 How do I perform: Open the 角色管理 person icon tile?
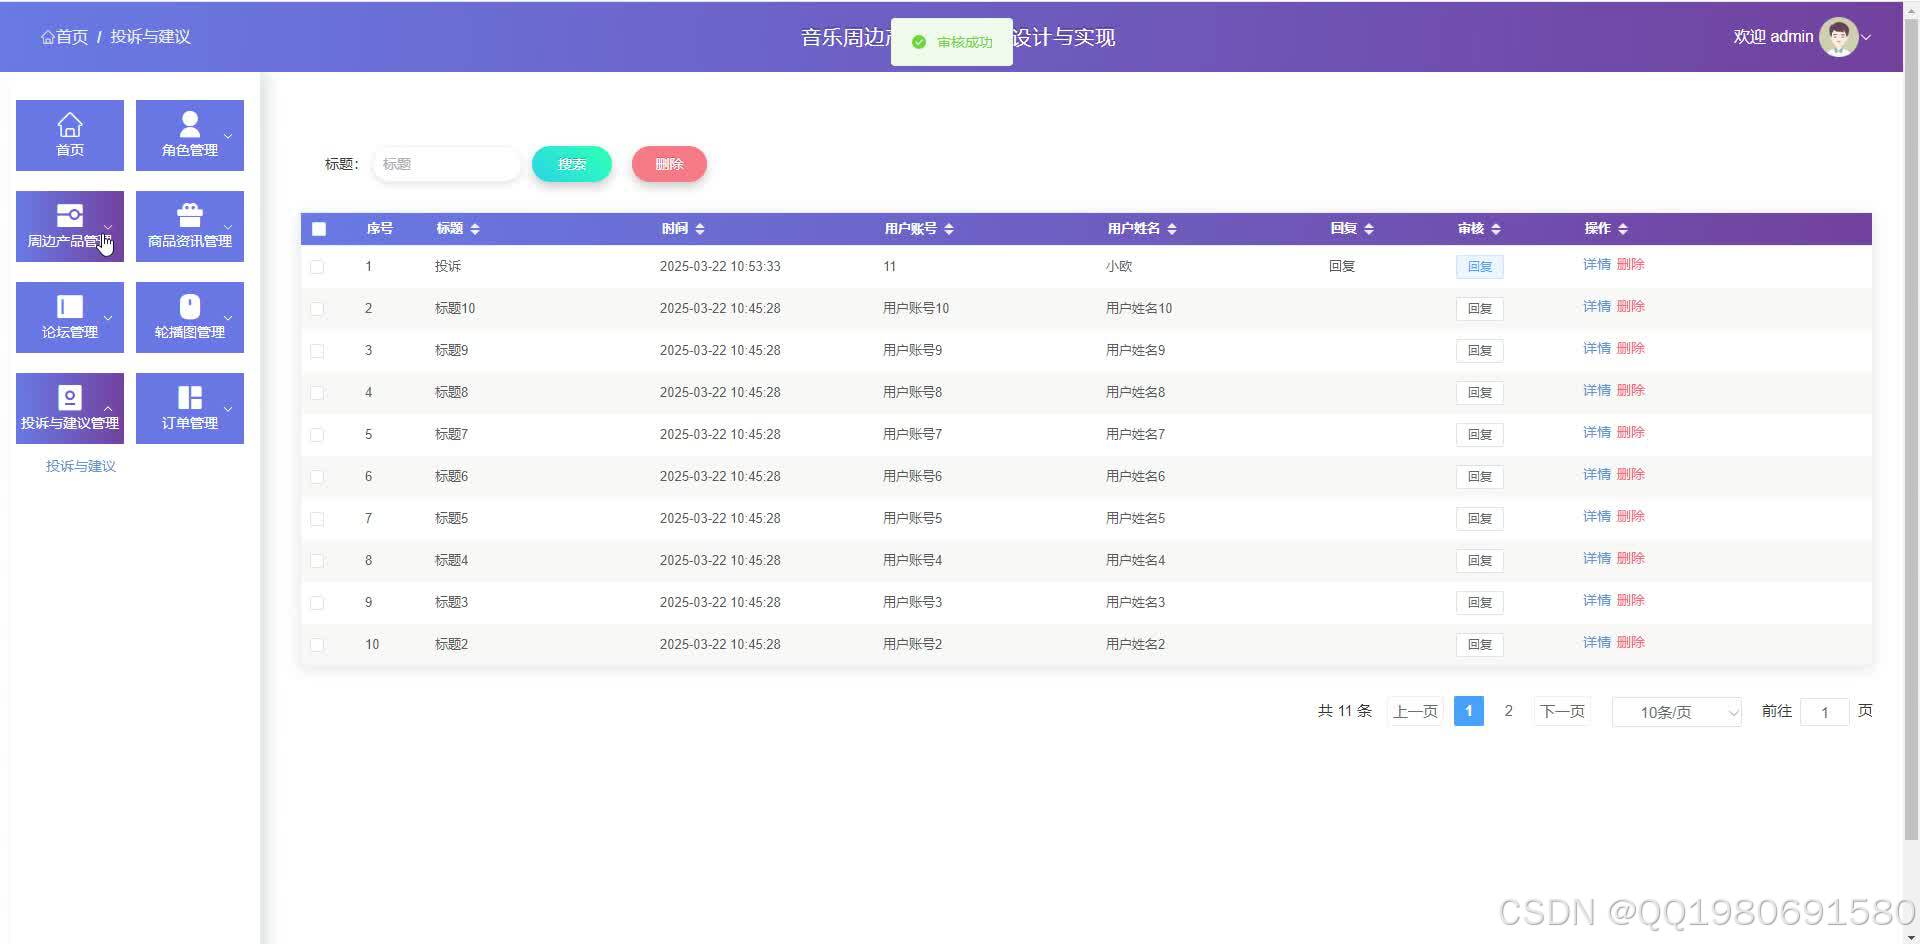pyautogui.click(x=190, y=124)
